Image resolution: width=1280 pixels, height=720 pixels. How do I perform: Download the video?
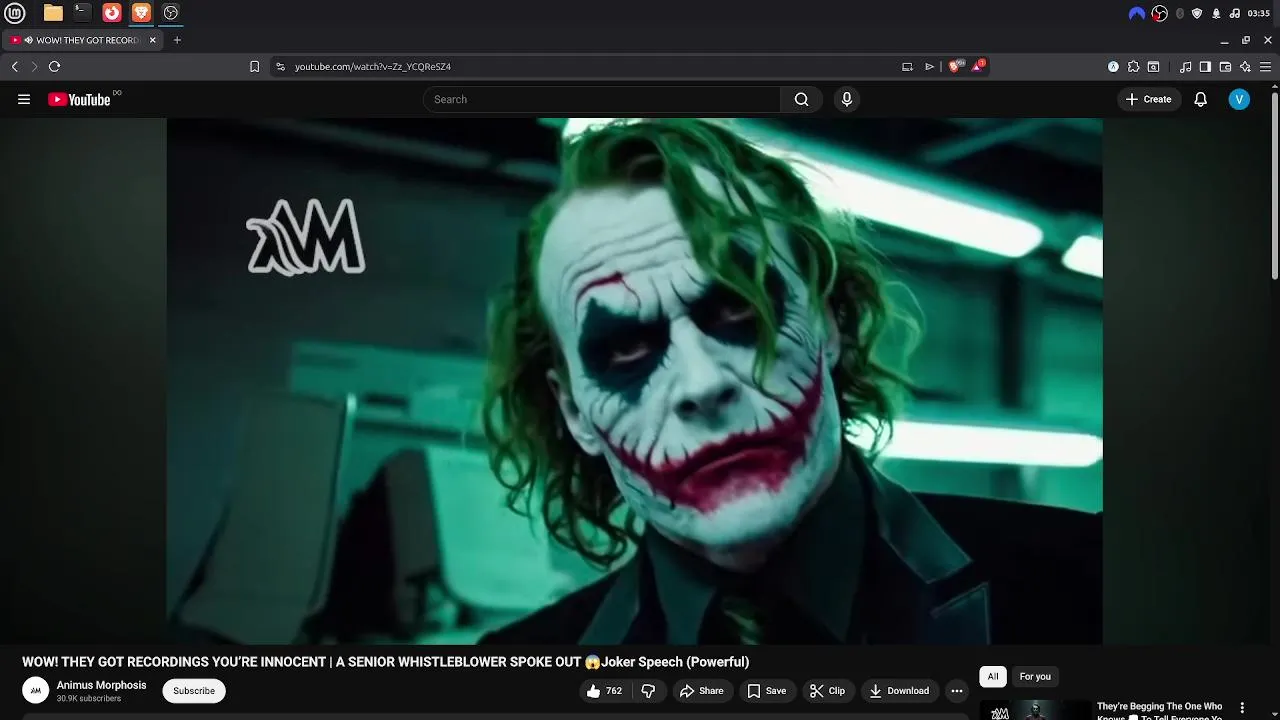pyautogui.click(x=899, y=691)
